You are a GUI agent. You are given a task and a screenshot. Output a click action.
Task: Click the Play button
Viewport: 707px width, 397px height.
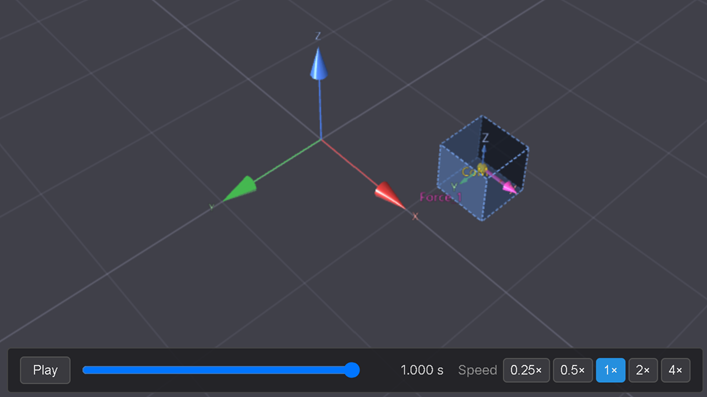[45, 370]
